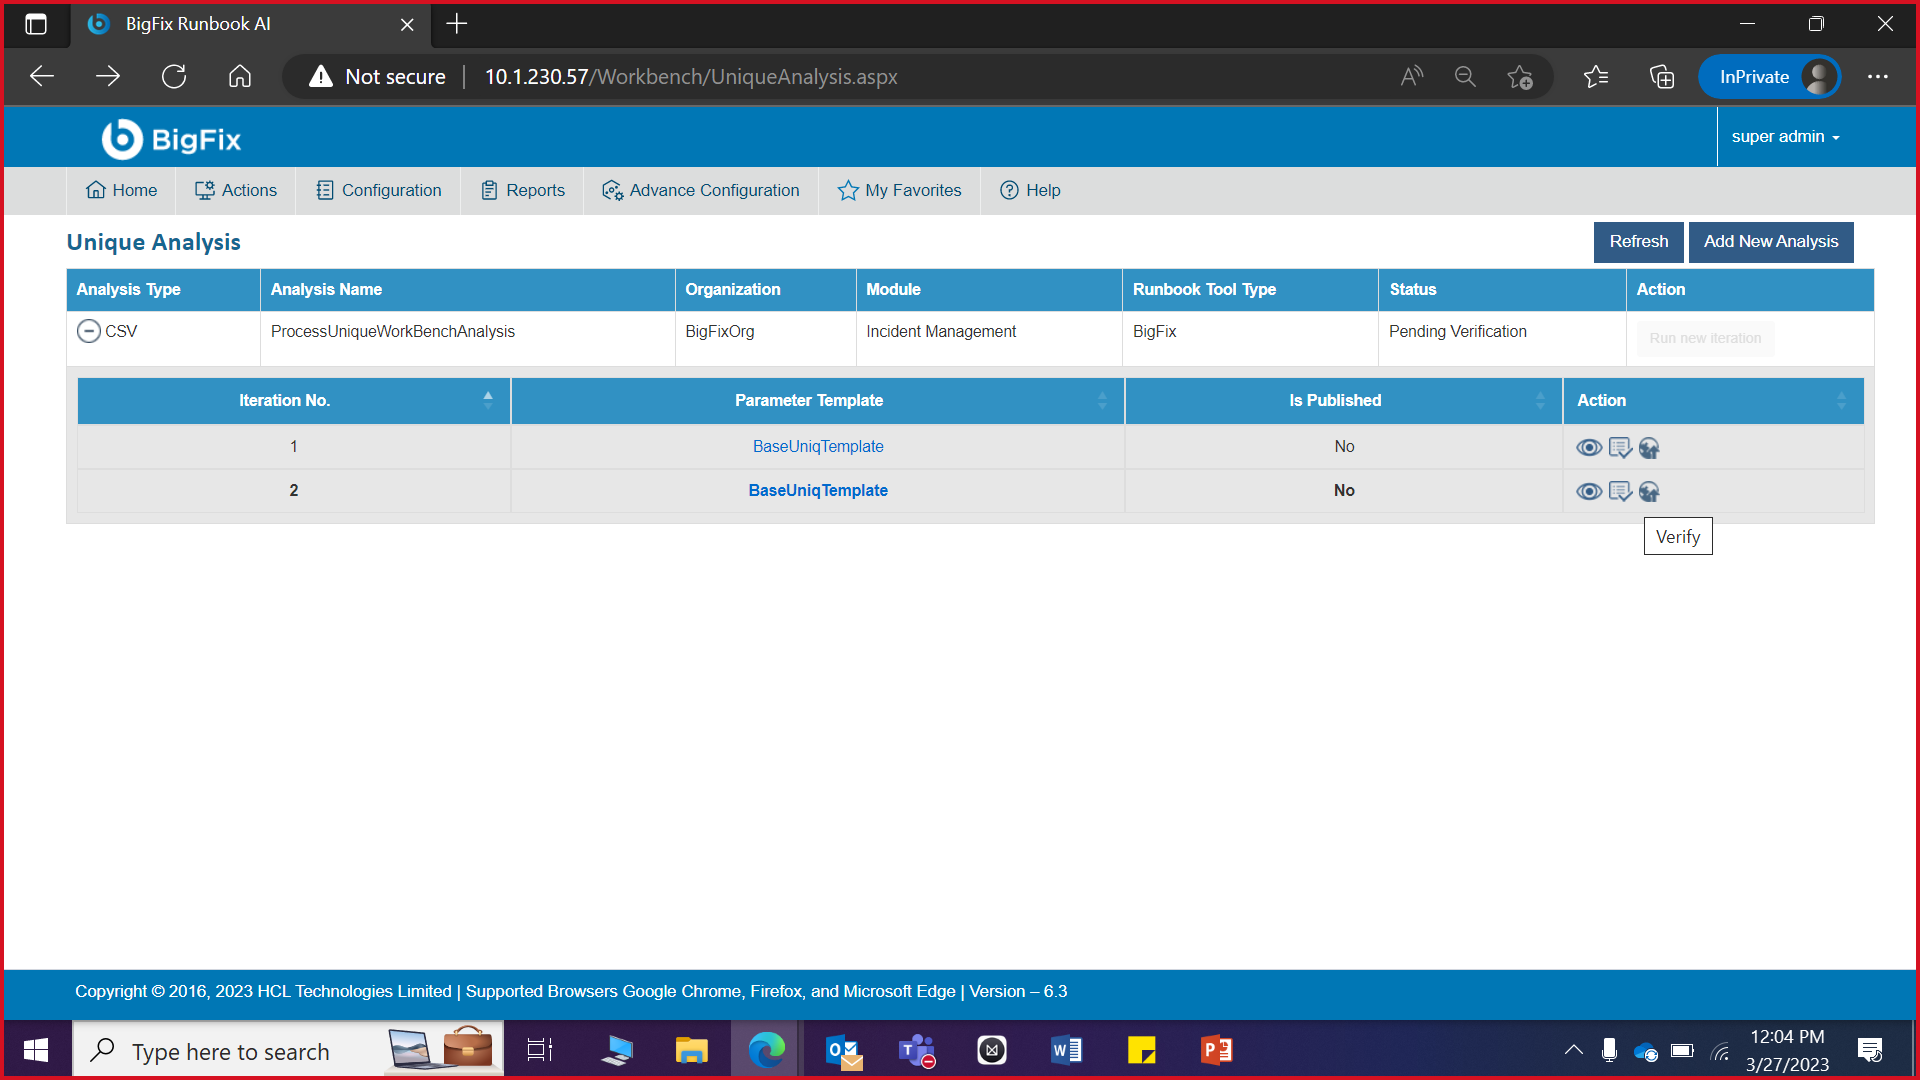The height and width of the screenshot is (1080, 1920).
Task: Open BaseUniqTemplate link in iteration 2
Action: click(818, 490)
